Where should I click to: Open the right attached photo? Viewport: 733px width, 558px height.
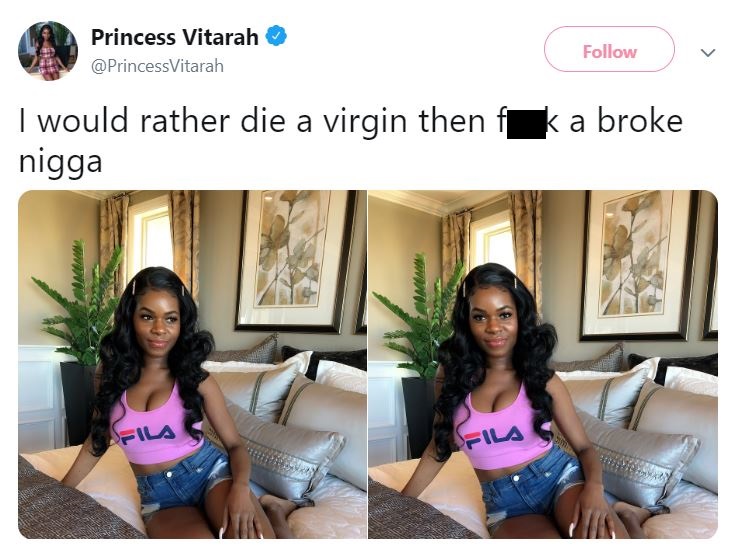tap(543, 364)
